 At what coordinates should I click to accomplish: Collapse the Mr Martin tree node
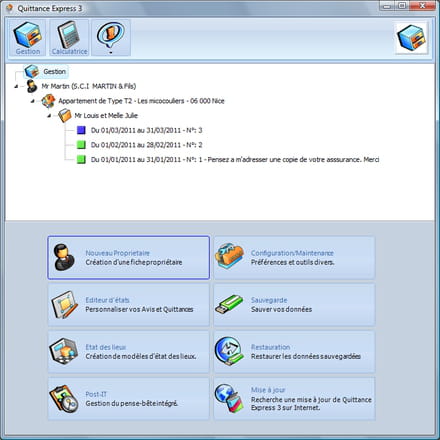click(16, 87)
